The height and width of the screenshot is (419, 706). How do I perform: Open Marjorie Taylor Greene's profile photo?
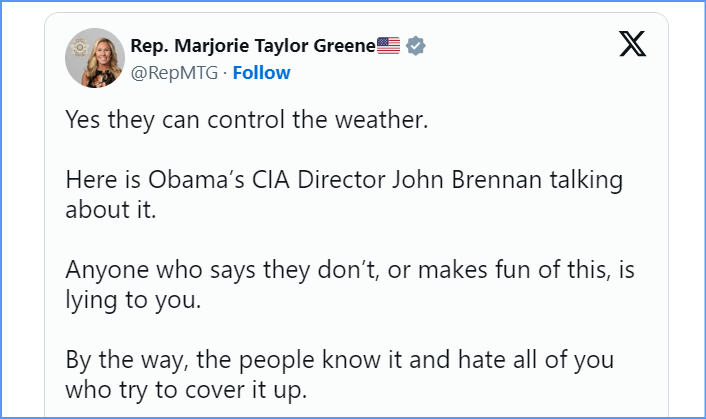[x=95, y=58]
